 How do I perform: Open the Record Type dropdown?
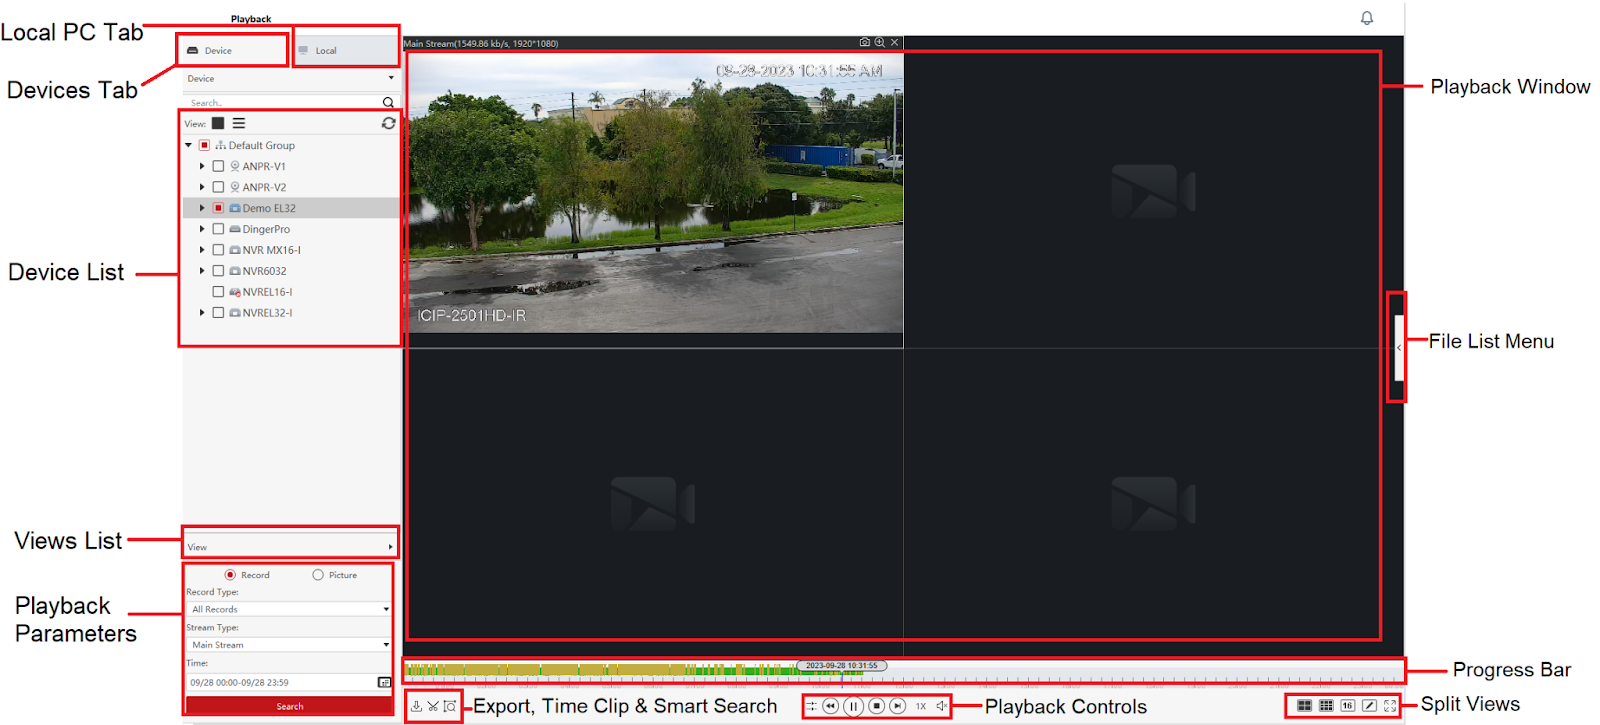click(x=288, y=609)
